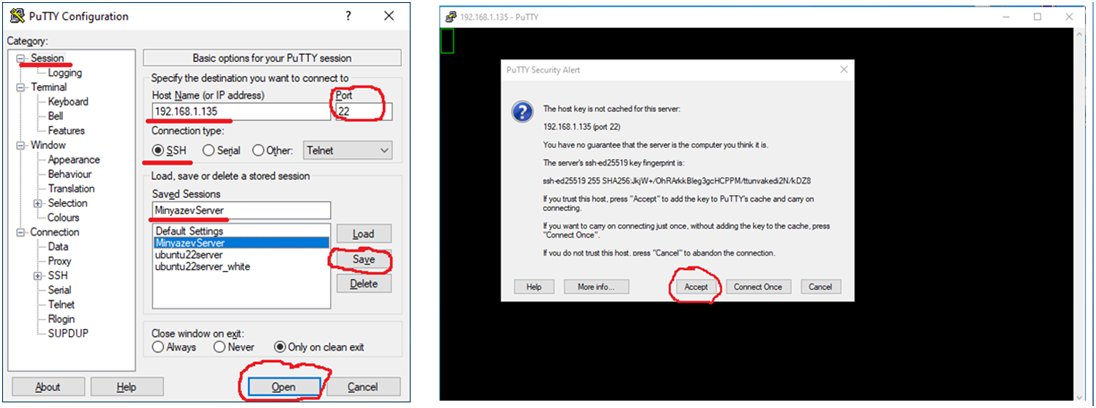Open the Data connection category

(58, 247)
